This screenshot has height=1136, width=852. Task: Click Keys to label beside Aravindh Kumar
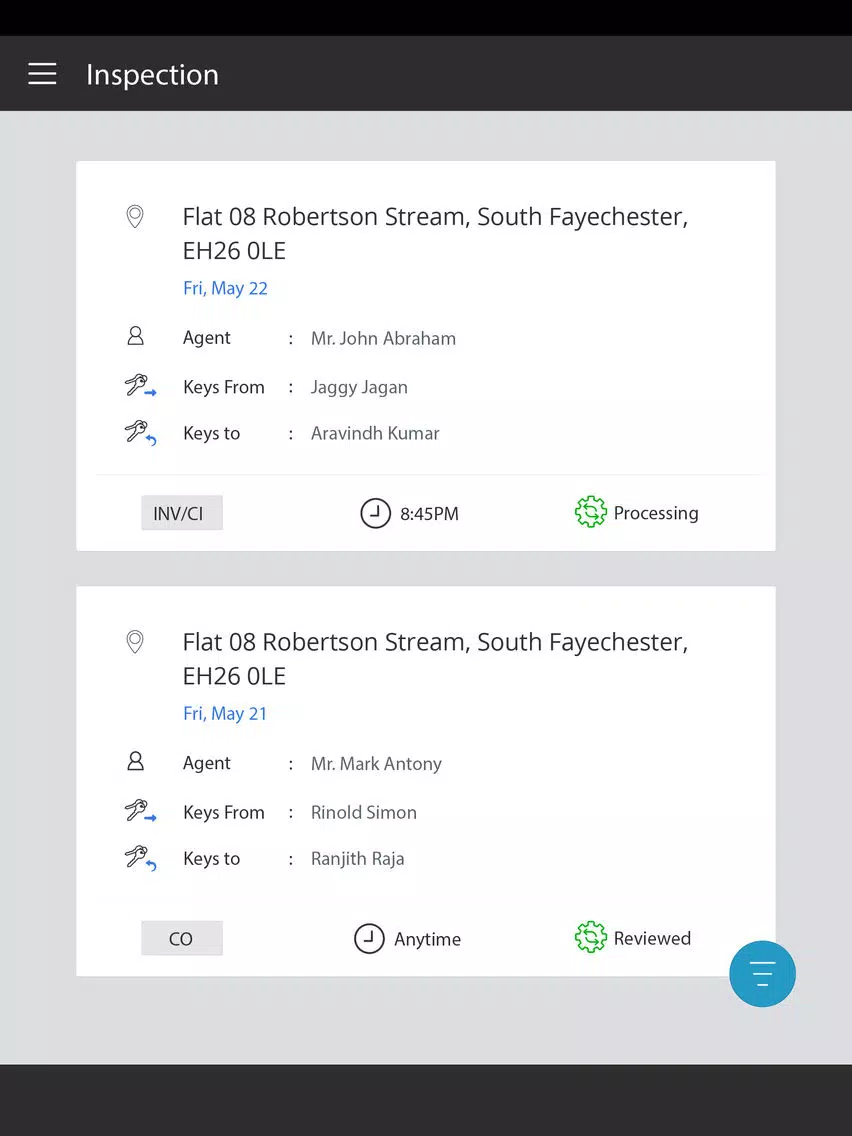coord(211,433)
